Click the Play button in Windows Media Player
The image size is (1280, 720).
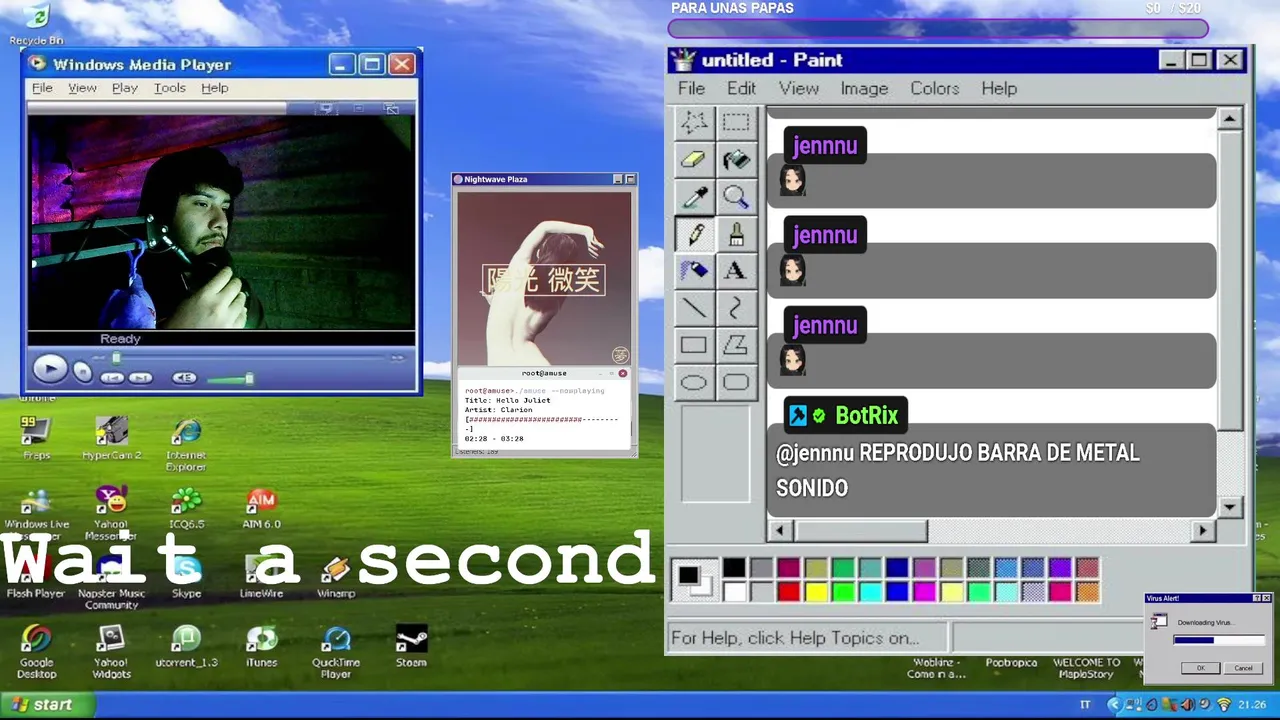[49, 369]
